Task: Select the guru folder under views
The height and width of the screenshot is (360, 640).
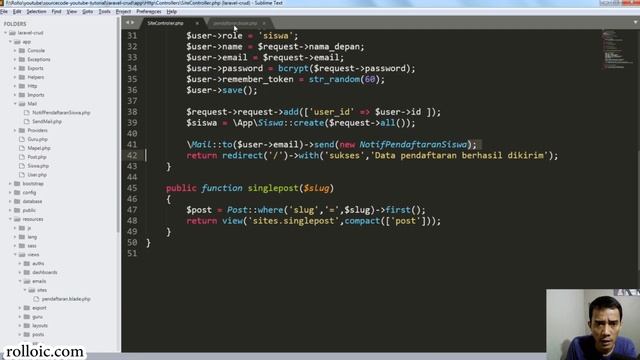Action: coord(38,317)
